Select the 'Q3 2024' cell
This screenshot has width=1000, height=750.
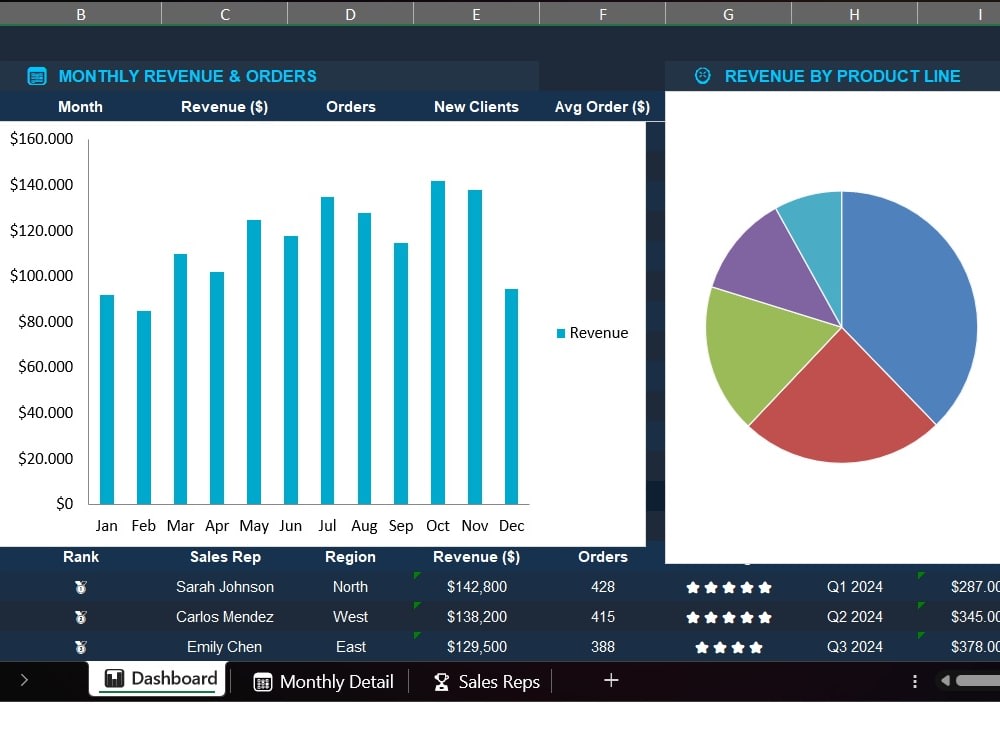[x=855, y=647]
